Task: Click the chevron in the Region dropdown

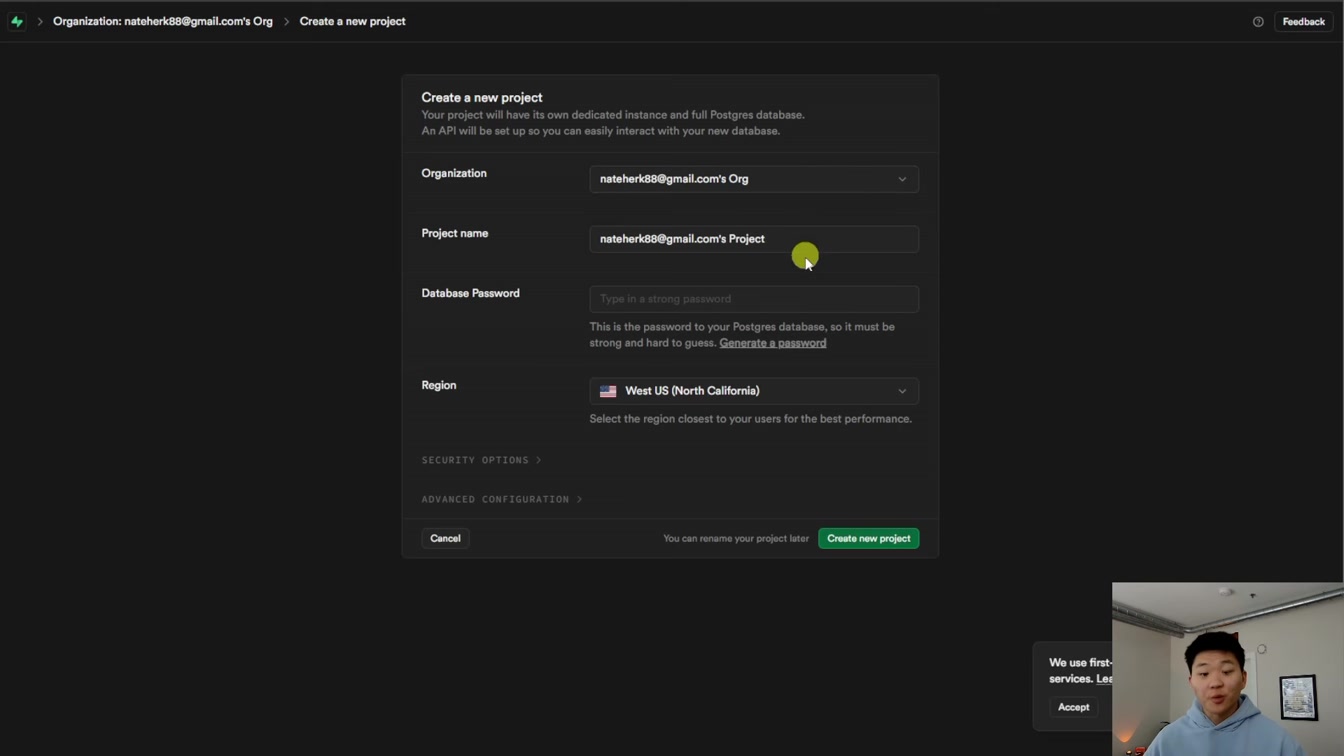Action: tap(902, 391)
